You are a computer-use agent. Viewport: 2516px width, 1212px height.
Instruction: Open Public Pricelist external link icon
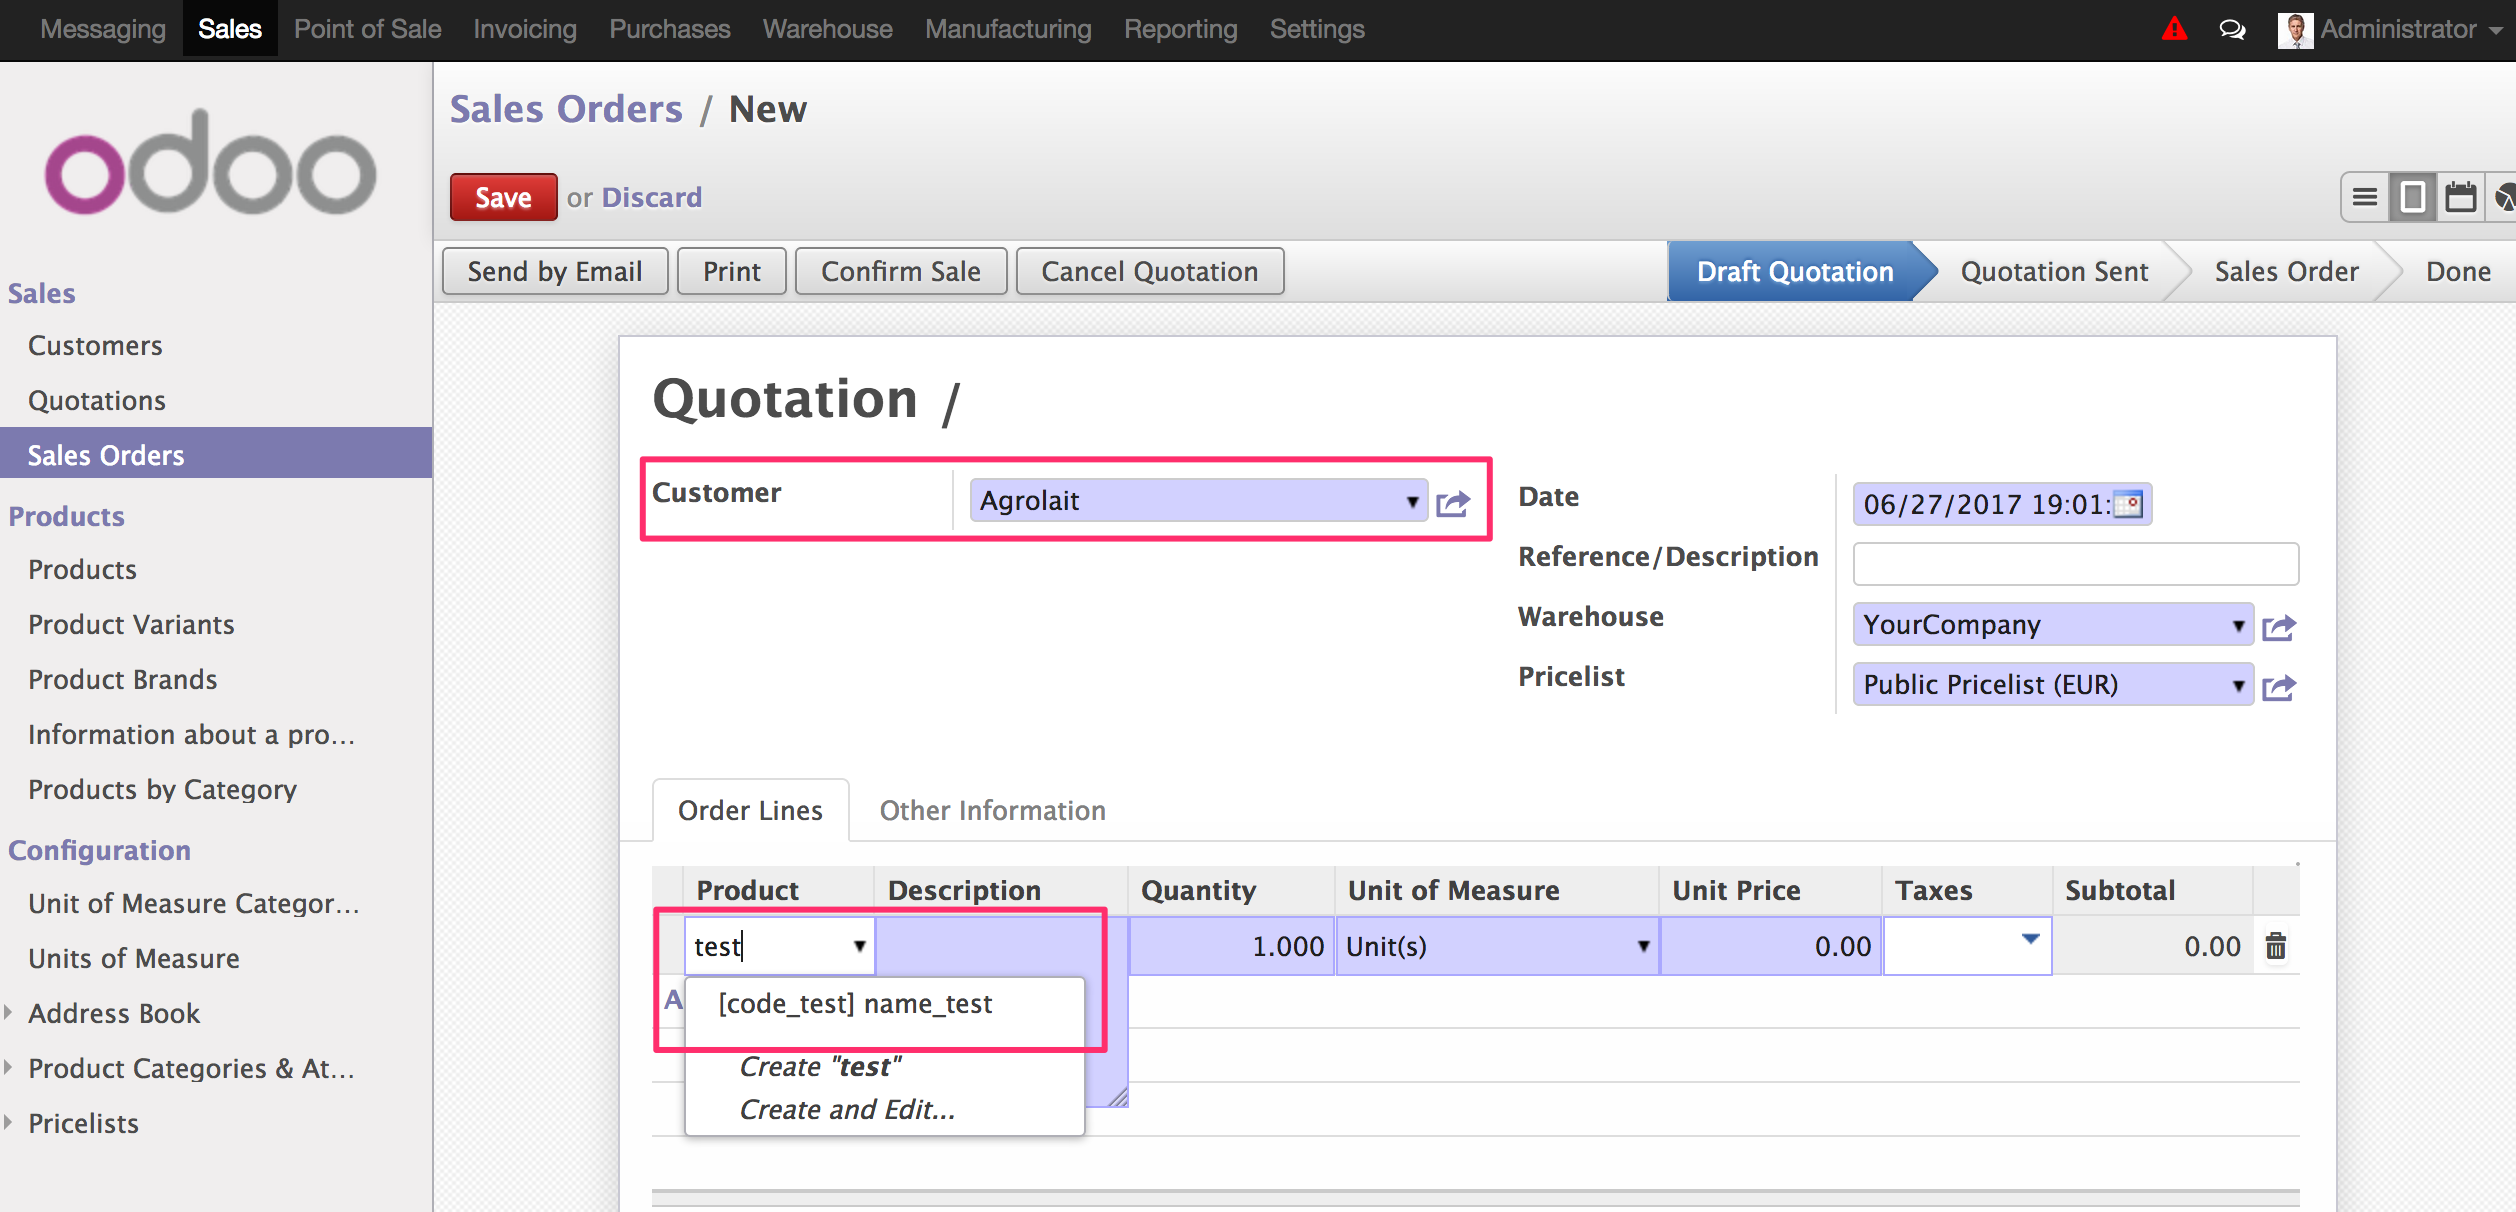tap(2279, 688)
